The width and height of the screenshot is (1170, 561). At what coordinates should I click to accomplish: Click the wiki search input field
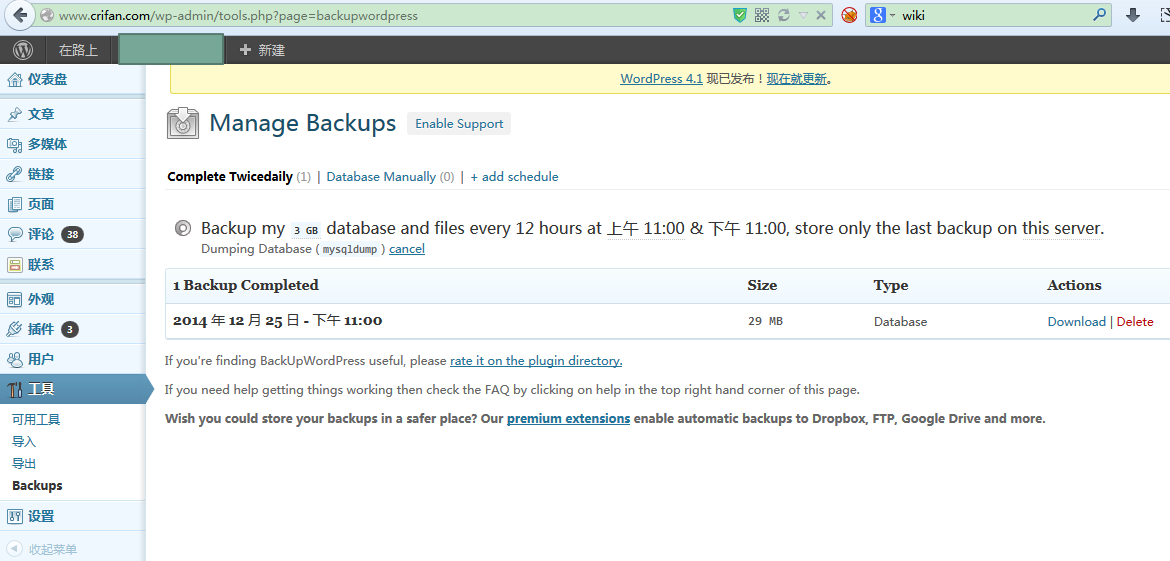(990, 15)
